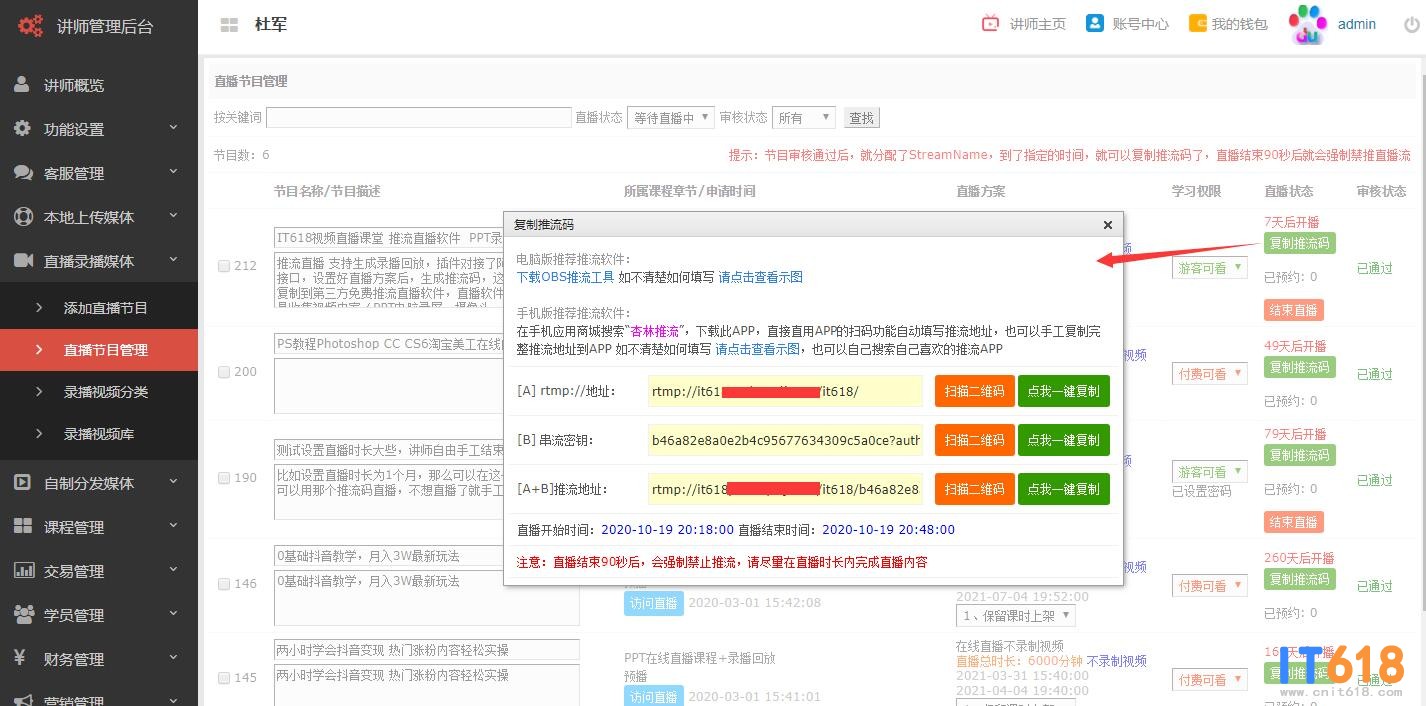1426x706 pixels.
Task: Open 游客可看 dropdown in row 190
Action: click(x=1210, y=472)
